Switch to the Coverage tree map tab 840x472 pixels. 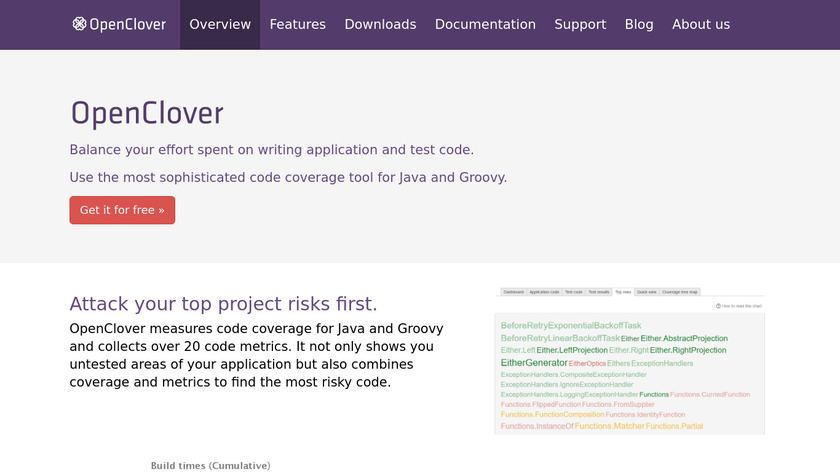(681, 292)
